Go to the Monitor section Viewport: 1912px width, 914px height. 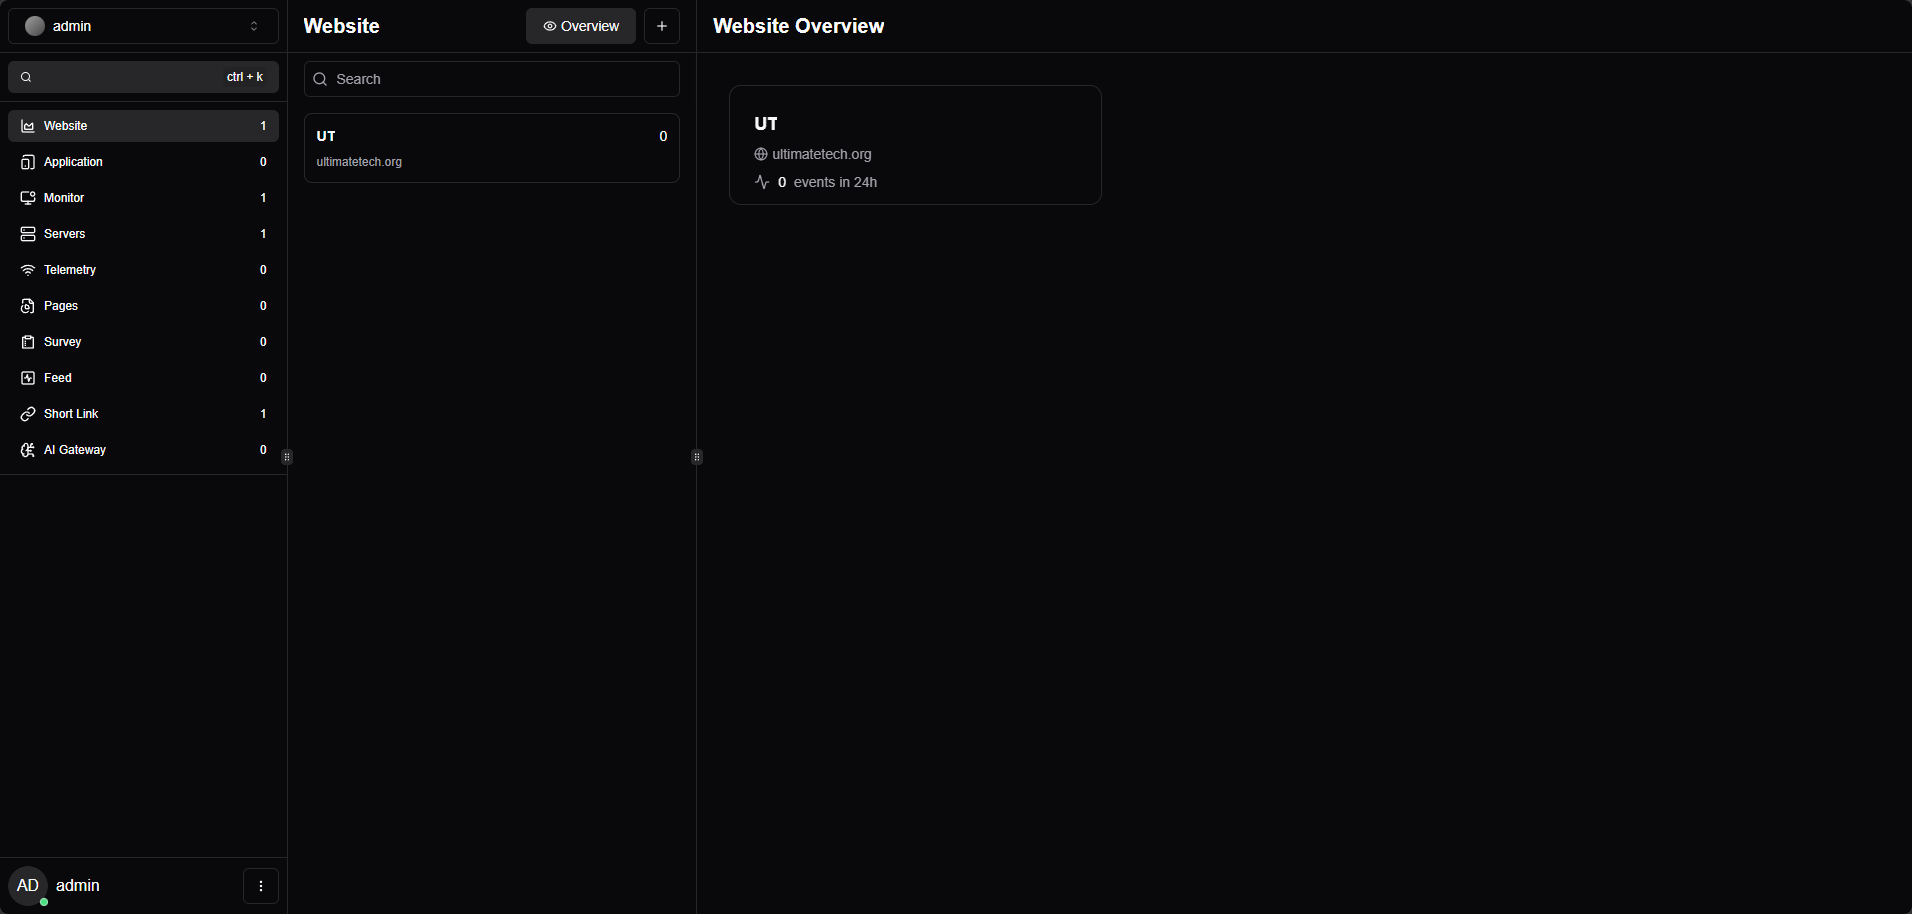coord(143,198)
